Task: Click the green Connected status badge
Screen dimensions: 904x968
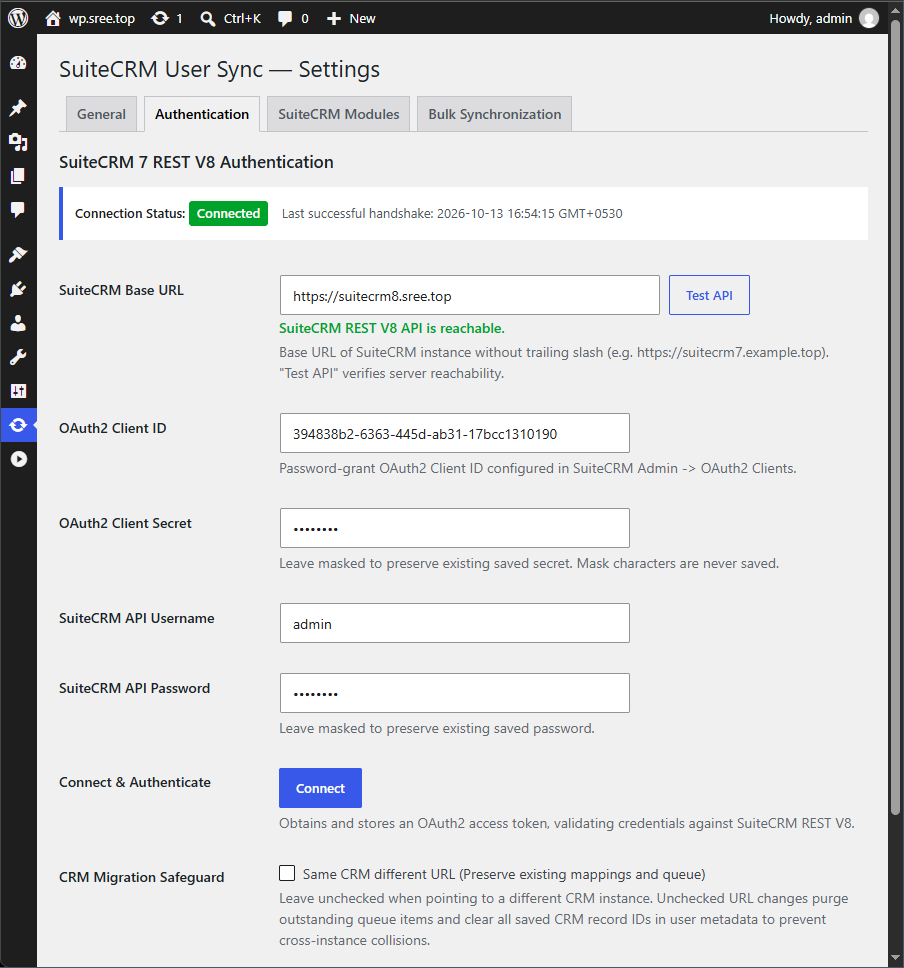Action: coord(228,214)
